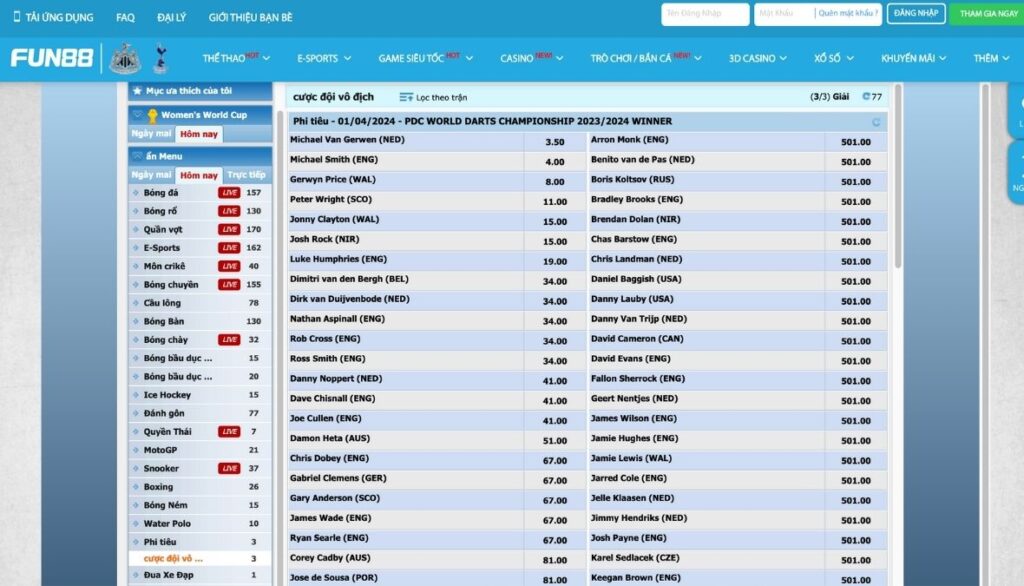Bet on Michael Van Gerwen at 3.50

(x=554, y=142)
